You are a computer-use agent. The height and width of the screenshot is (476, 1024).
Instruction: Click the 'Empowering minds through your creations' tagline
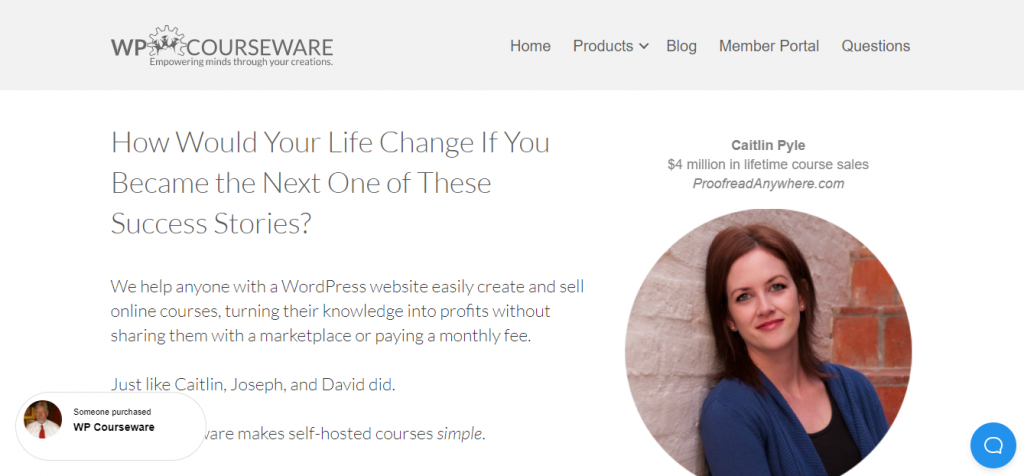click(x=241, y=63)
